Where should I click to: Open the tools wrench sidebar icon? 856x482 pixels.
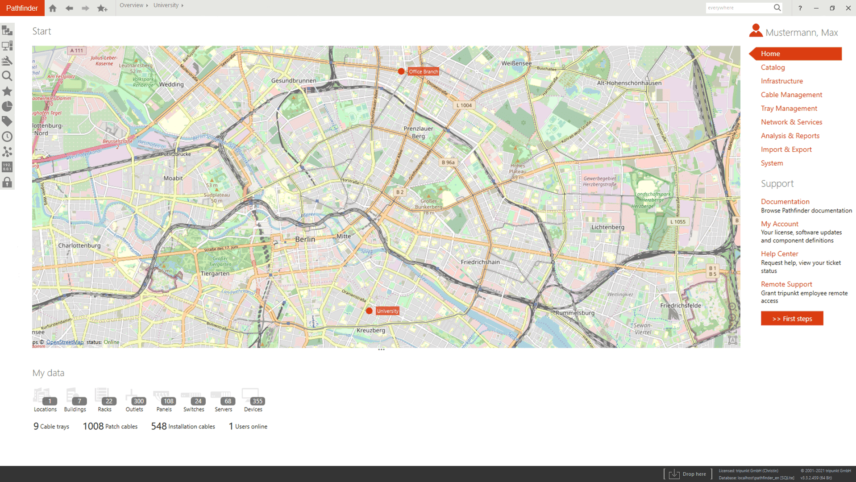7,61
